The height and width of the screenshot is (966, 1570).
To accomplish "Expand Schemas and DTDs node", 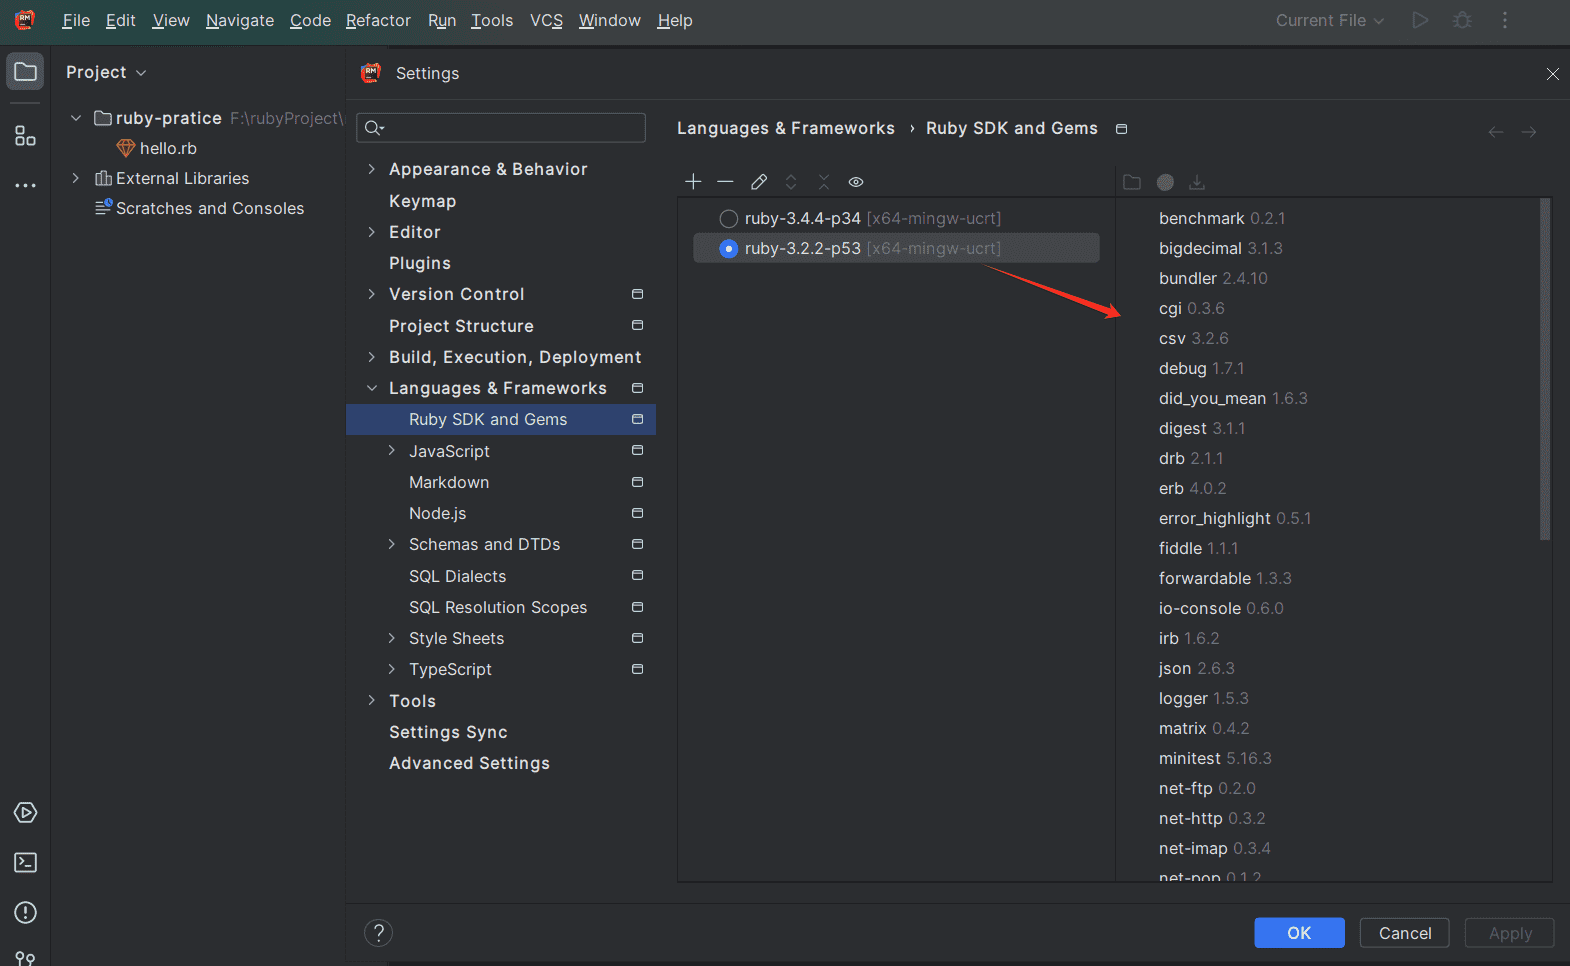I will [391, 544].
